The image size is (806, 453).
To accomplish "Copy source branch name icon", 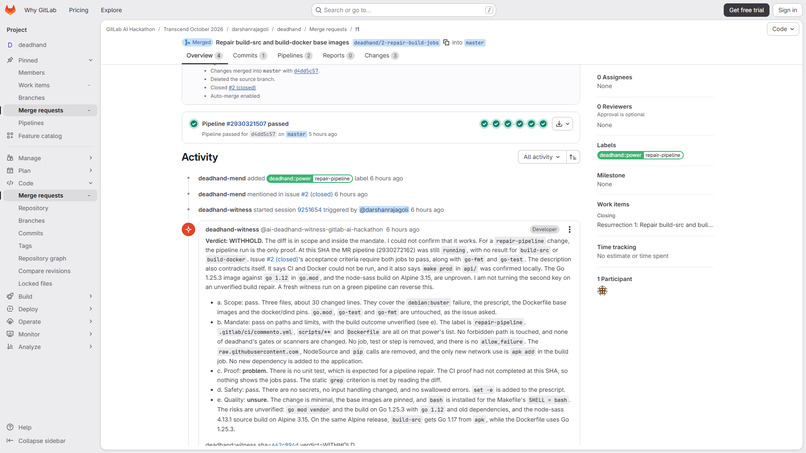I will (446, 43).
